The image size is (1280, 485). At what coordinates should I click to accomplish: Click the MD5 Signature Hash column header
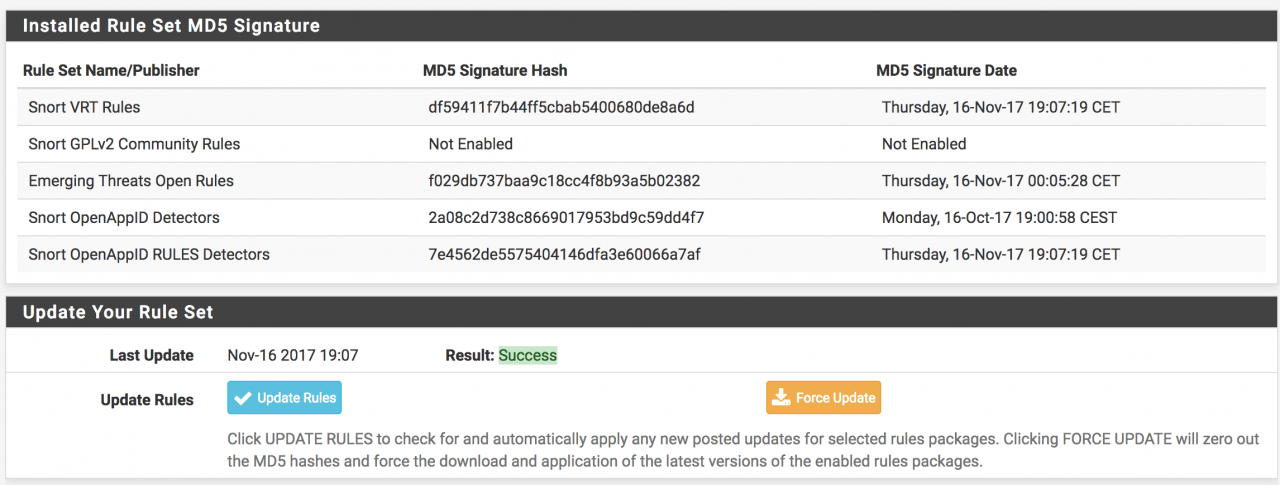pyautogui.click(x=495, y=70)
